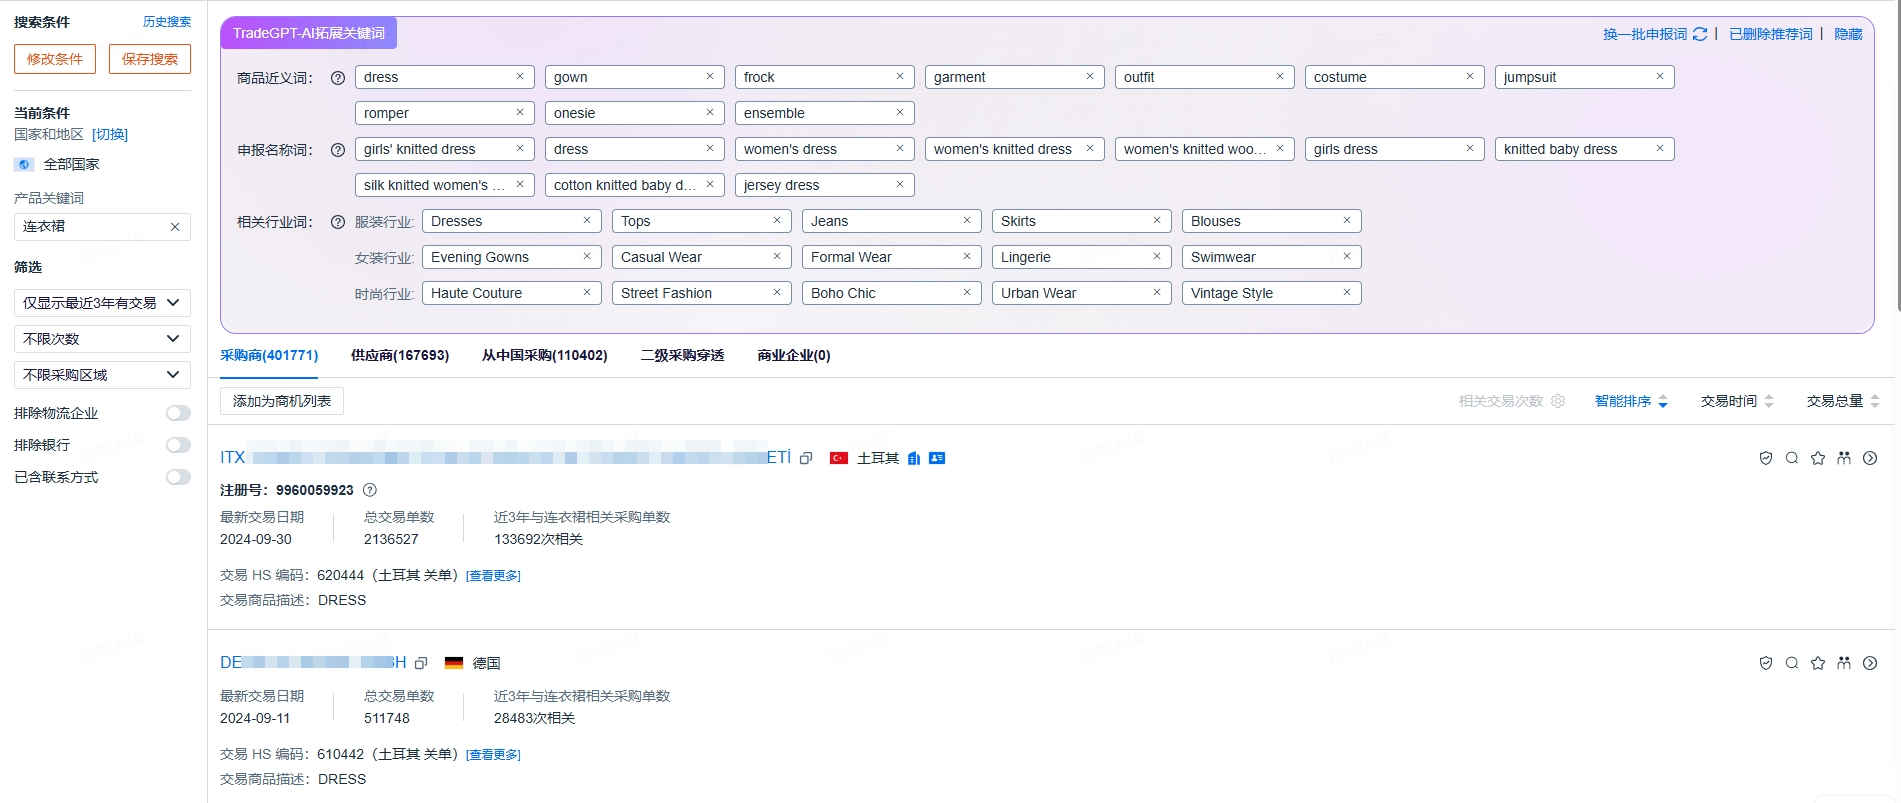Viewport: 1901px width, 803px height.
Task: Copy the German company name with the copy icon
Action: click(x=421, y=663)
